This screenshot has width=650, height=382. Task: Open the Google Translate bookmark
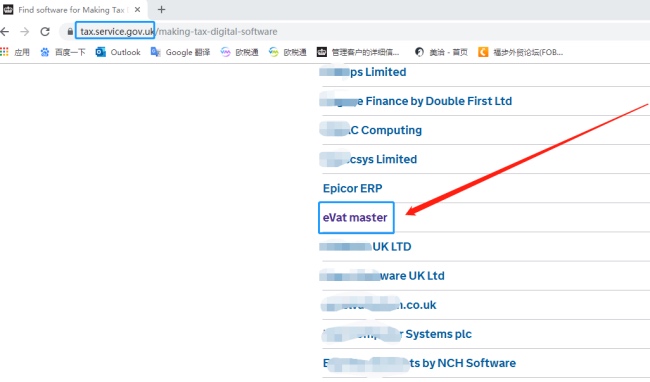(180, 52)
